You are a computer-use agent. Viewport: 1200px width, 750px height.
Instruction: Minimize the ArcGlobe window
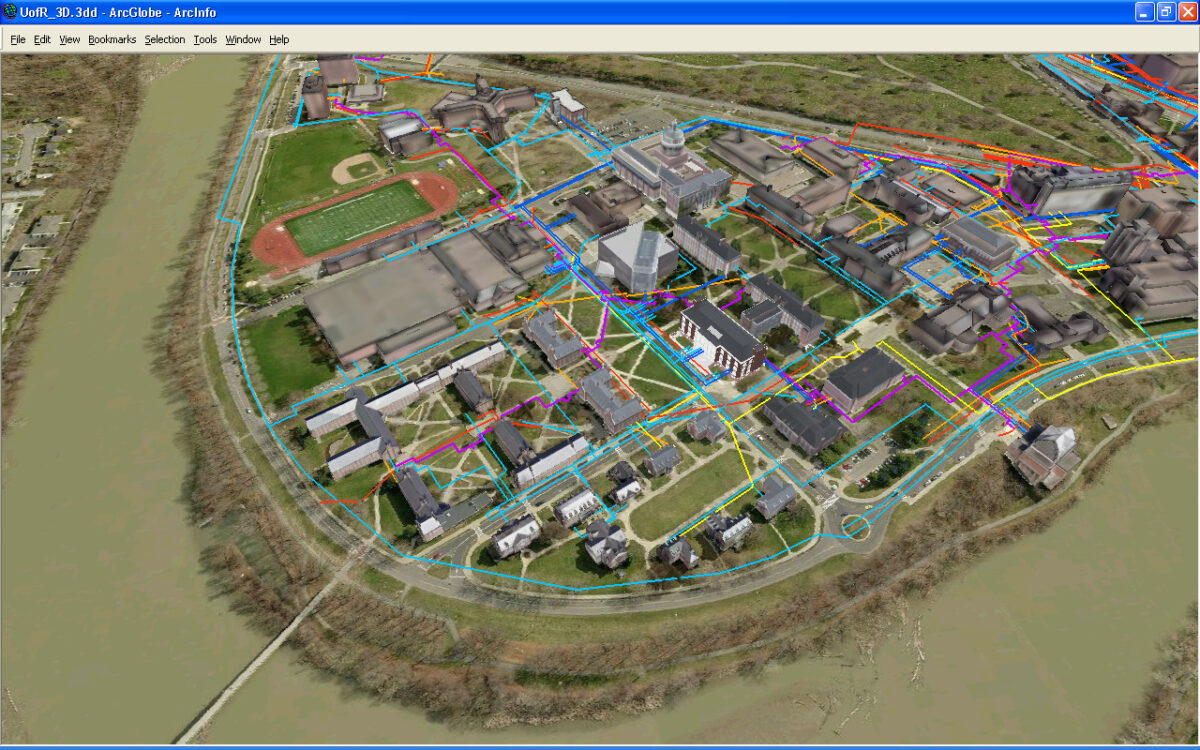1145,12
